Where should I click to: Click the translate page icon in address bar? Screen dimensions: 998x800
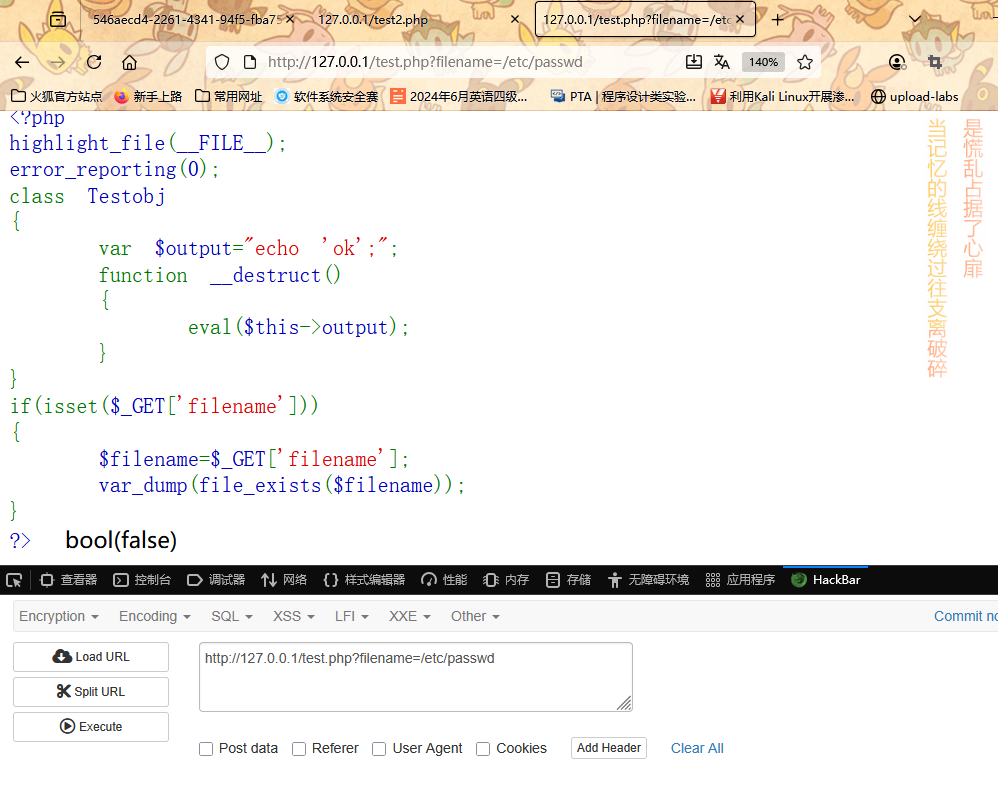tap(722, 62)
